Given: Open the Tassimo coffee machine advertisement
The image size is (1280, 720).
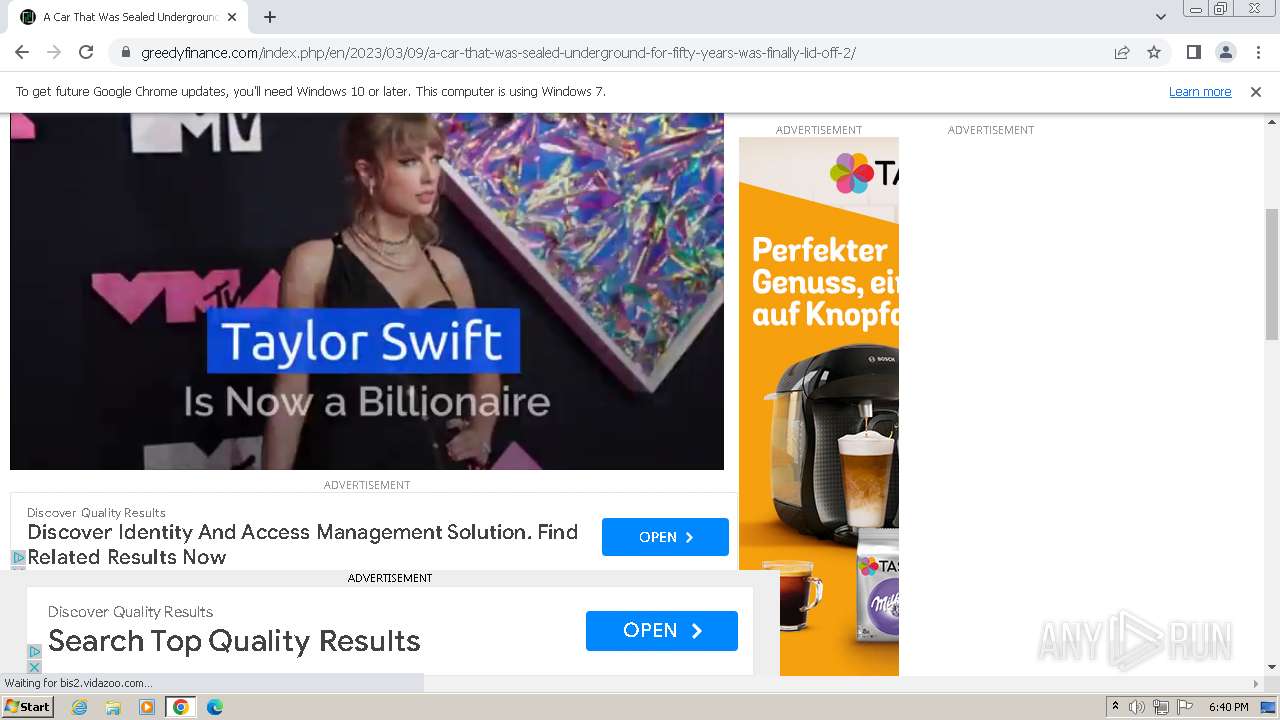Looking at the screenshot, I should [819, 406].
